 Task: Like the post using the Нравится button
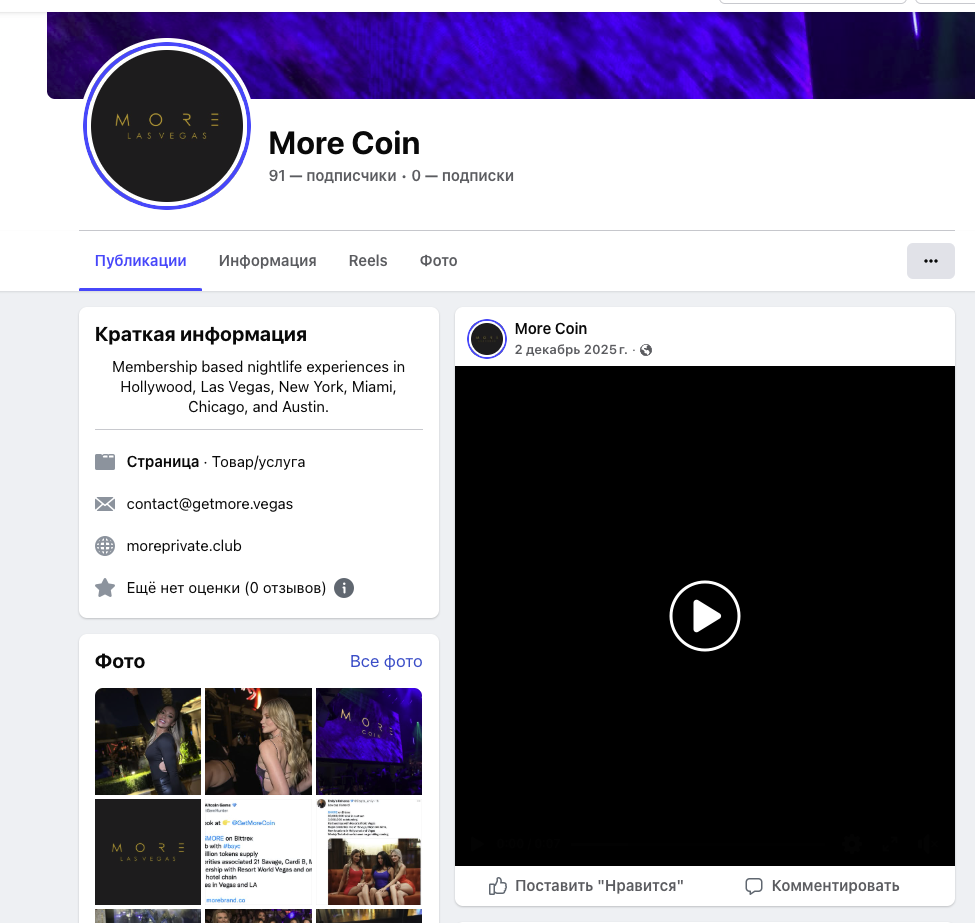588,885
